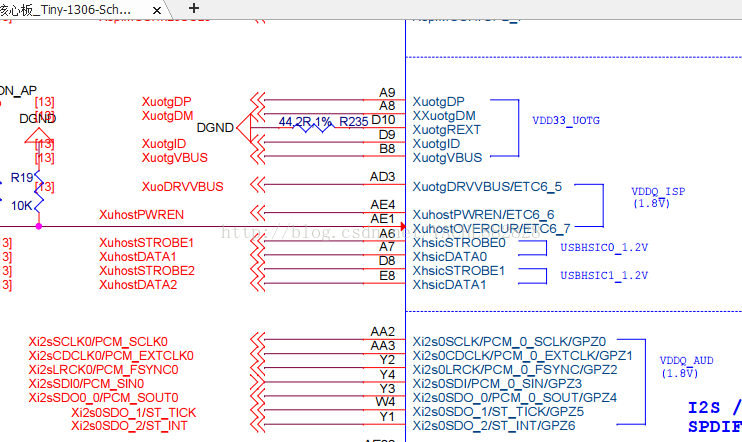
Task: Select pin number AA2
Action: coord(383,332)
